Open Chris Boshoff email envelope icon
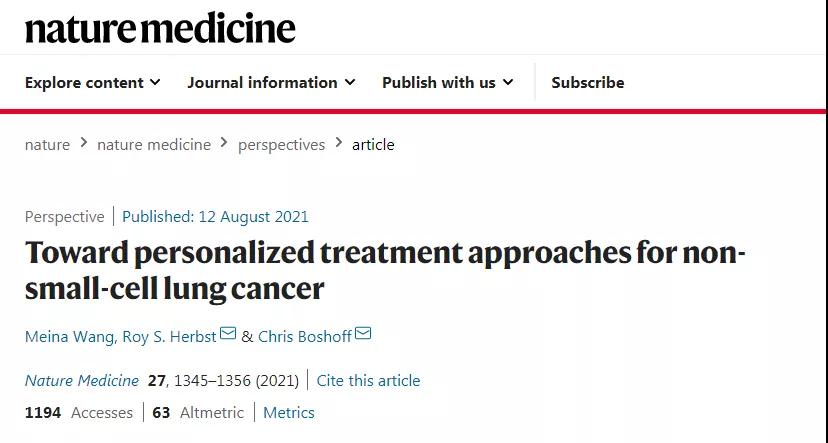The height and width of the screenshot is (443, 828). 363,333
